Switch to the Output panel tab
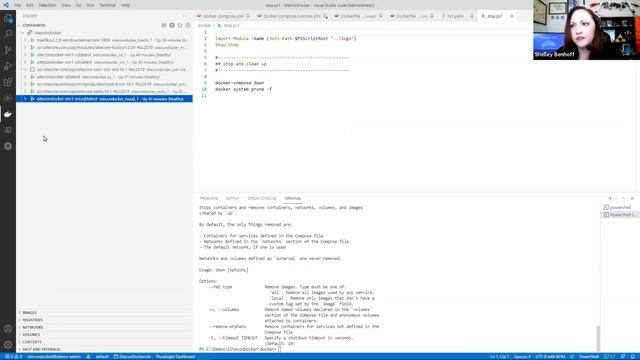Viewport: 640px width, 360px height. pyautogui.click(x=233, y=198)
